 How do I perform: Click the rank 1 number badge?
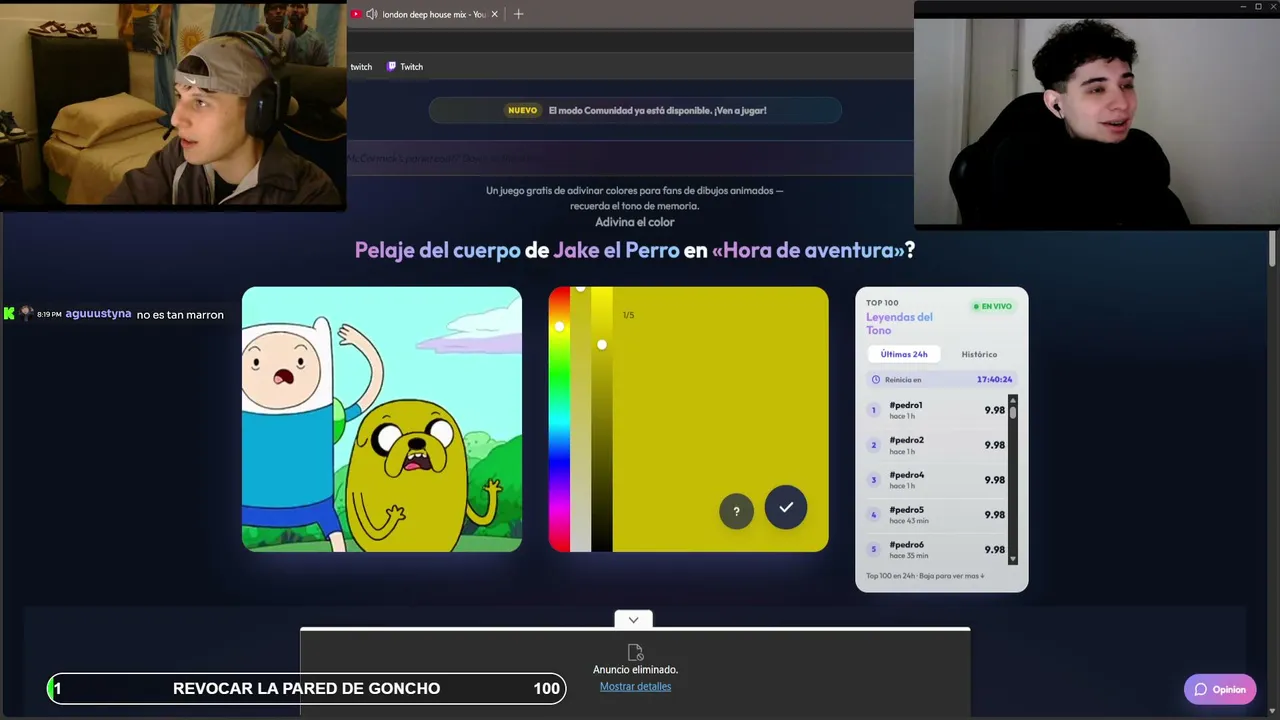tap(873, 410)
